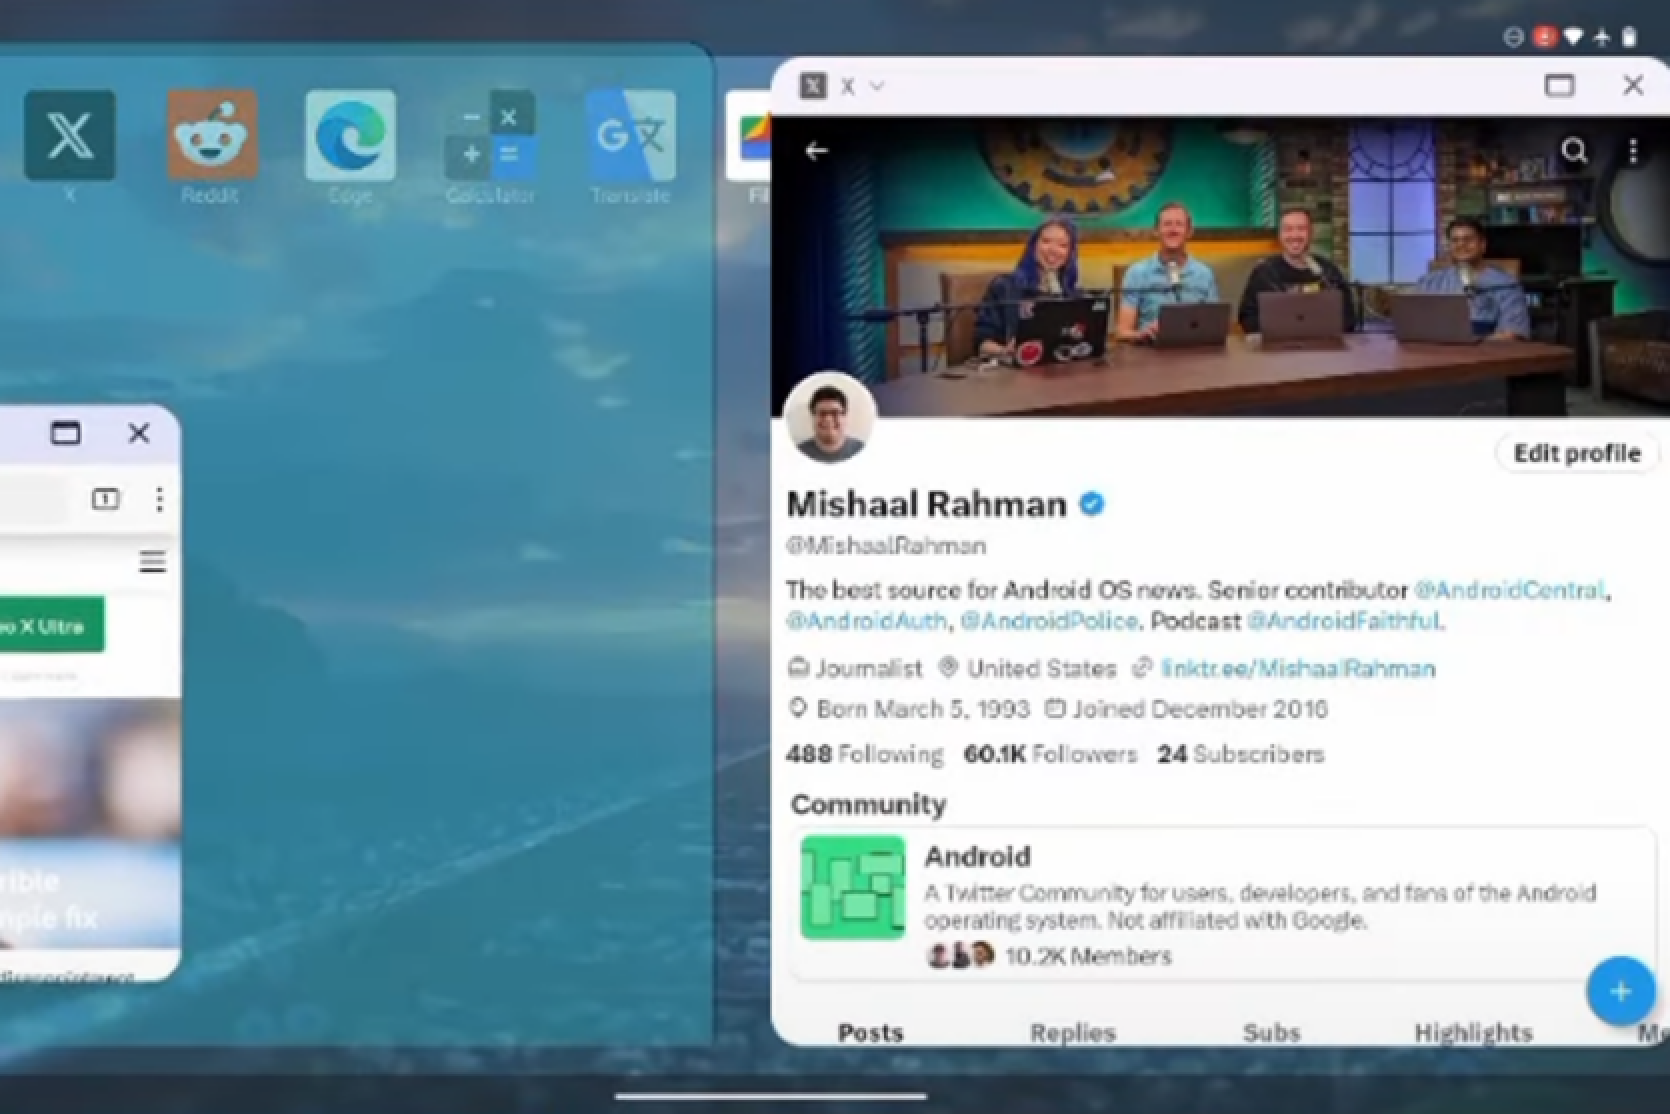Close the small browser window
Screen dimensions: 1670x1114
(x=139, y=433)
